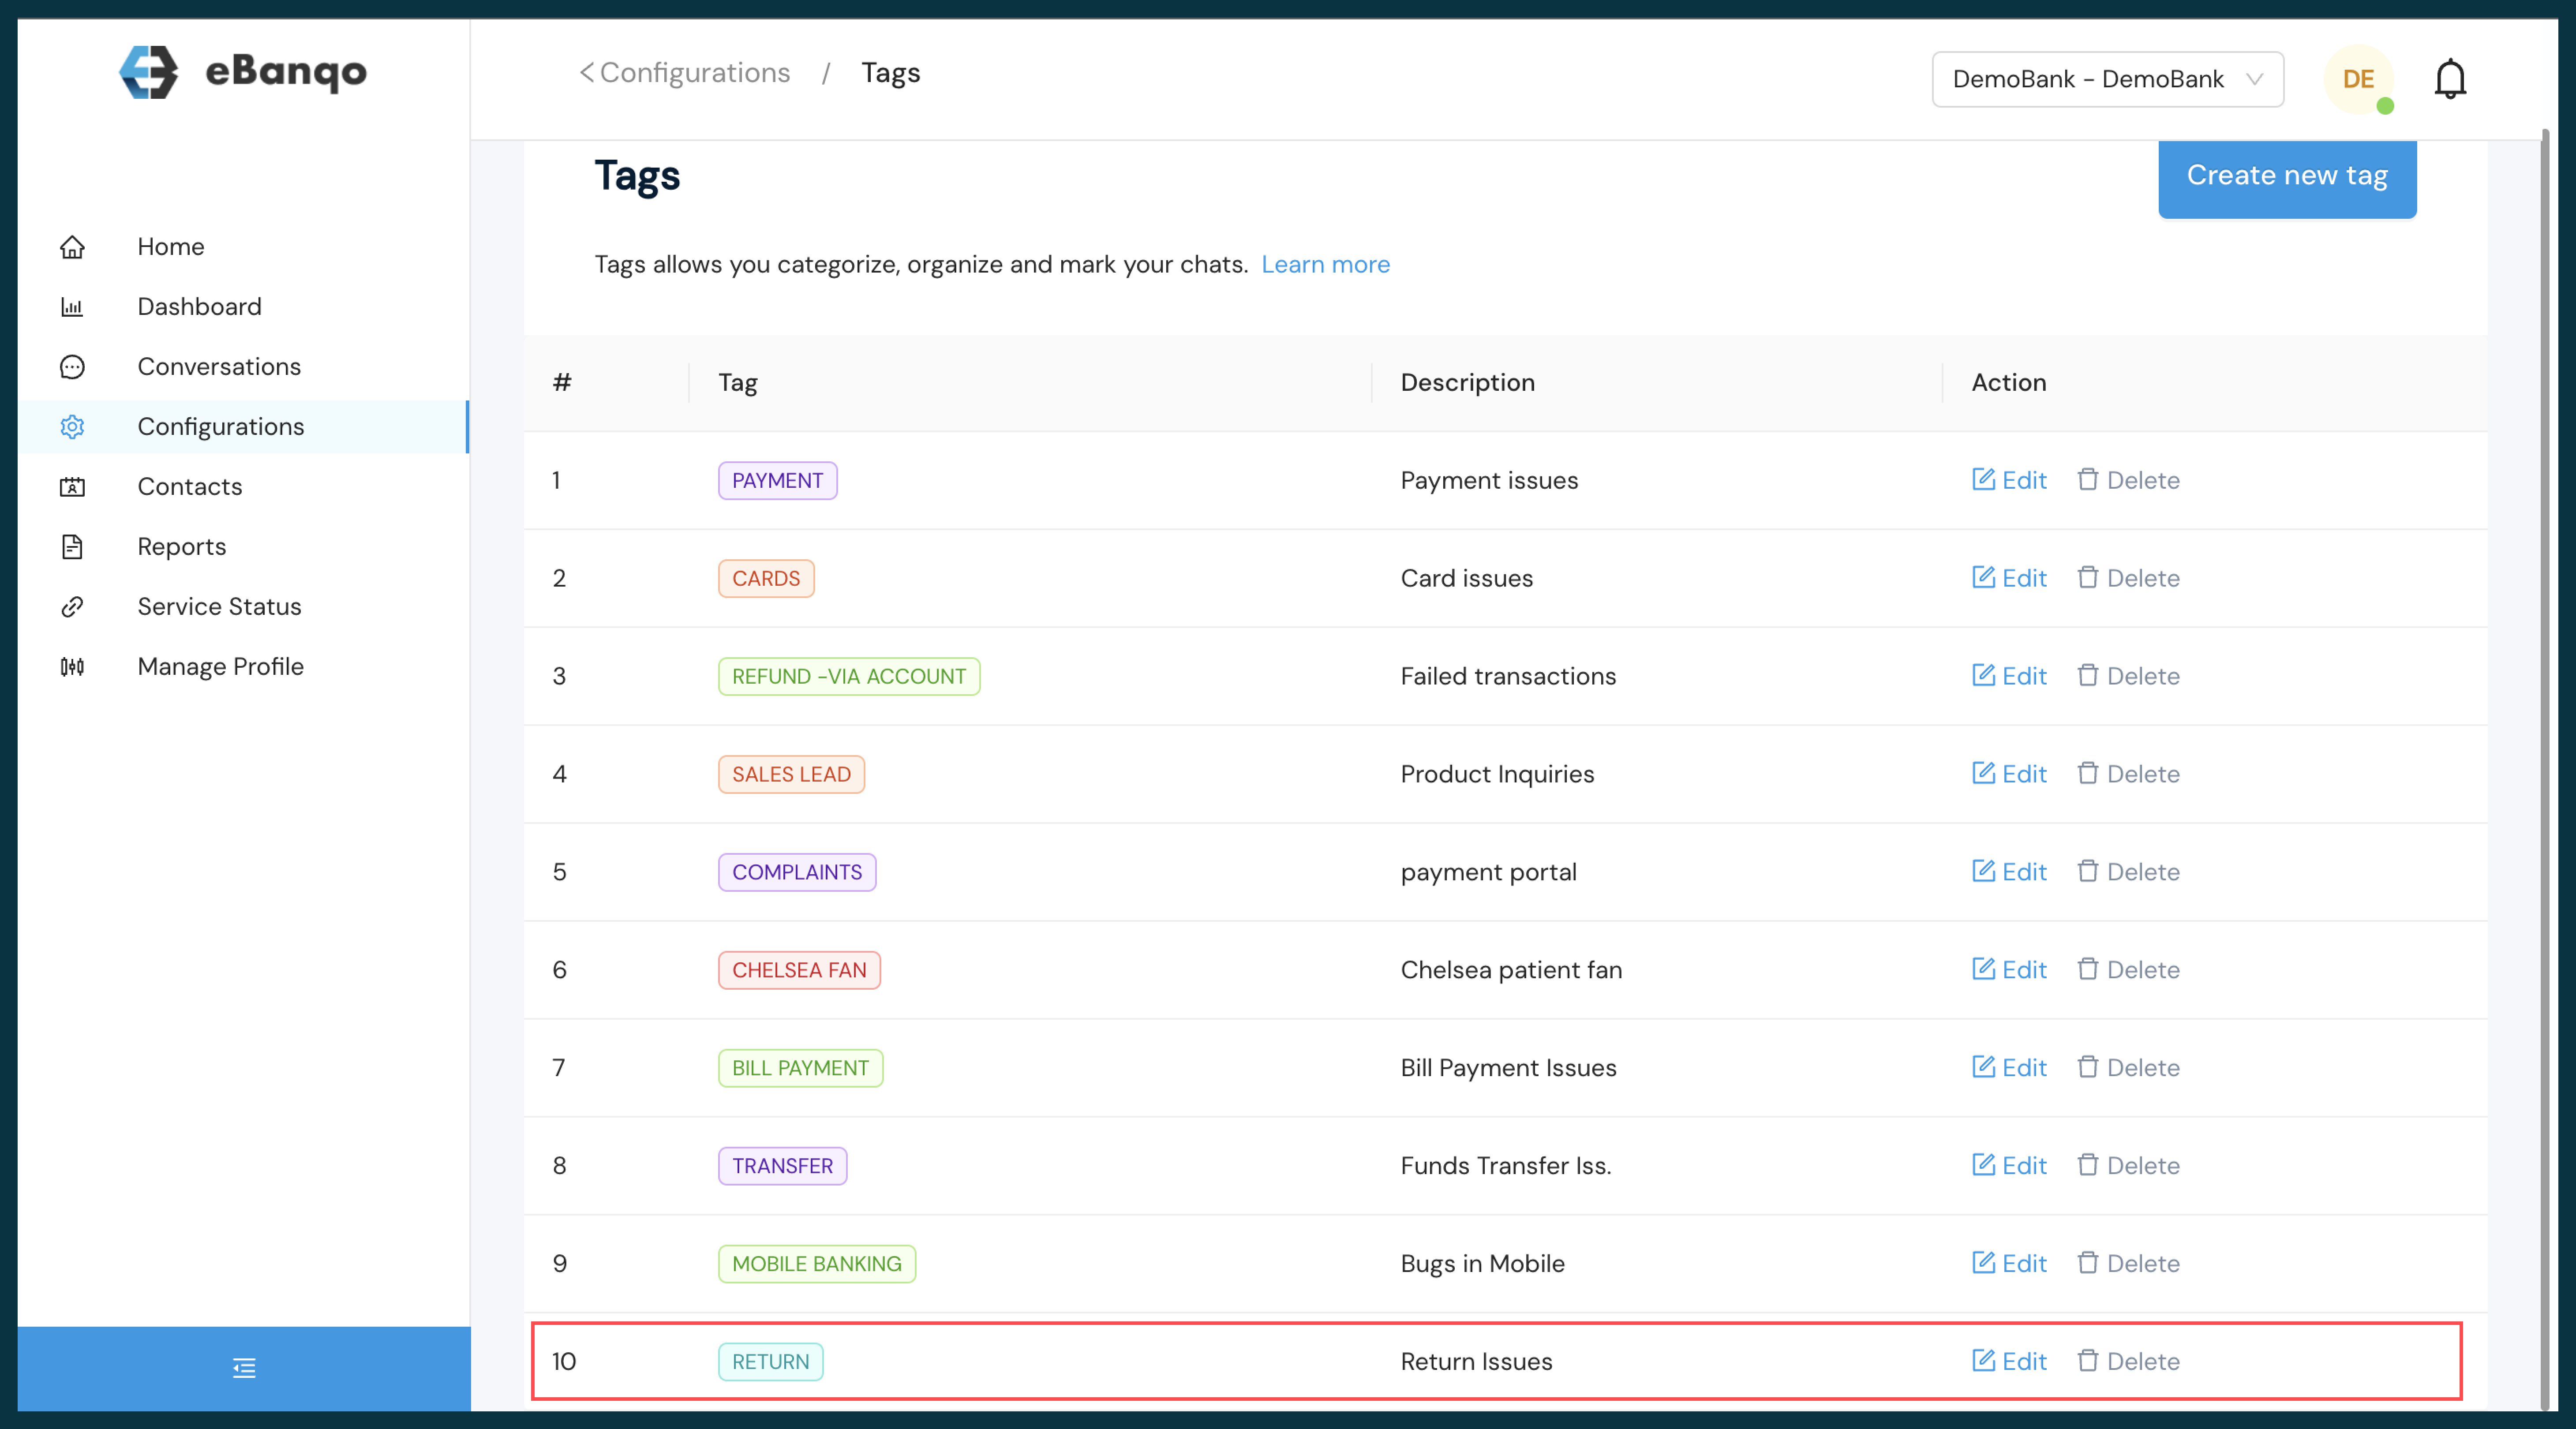The height and width of the screenshot is (1429, 2576).
Task: Click the 'Chelsea patient fan' description
Action: point(1511,970)
